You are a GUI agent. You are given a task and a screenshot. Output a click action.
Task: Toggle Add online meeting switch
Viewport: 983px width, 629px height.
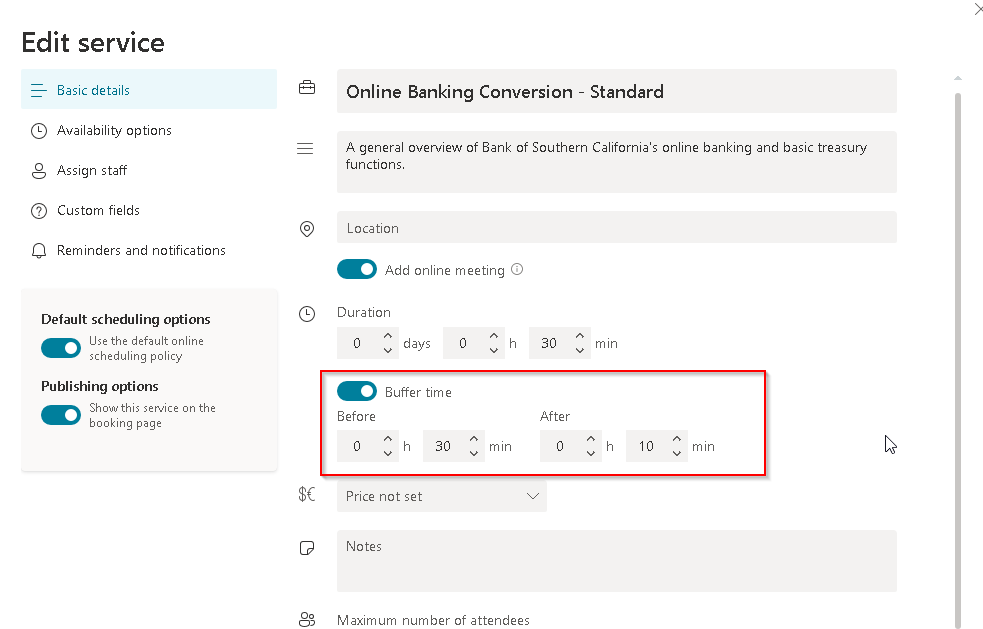(357, 269)
